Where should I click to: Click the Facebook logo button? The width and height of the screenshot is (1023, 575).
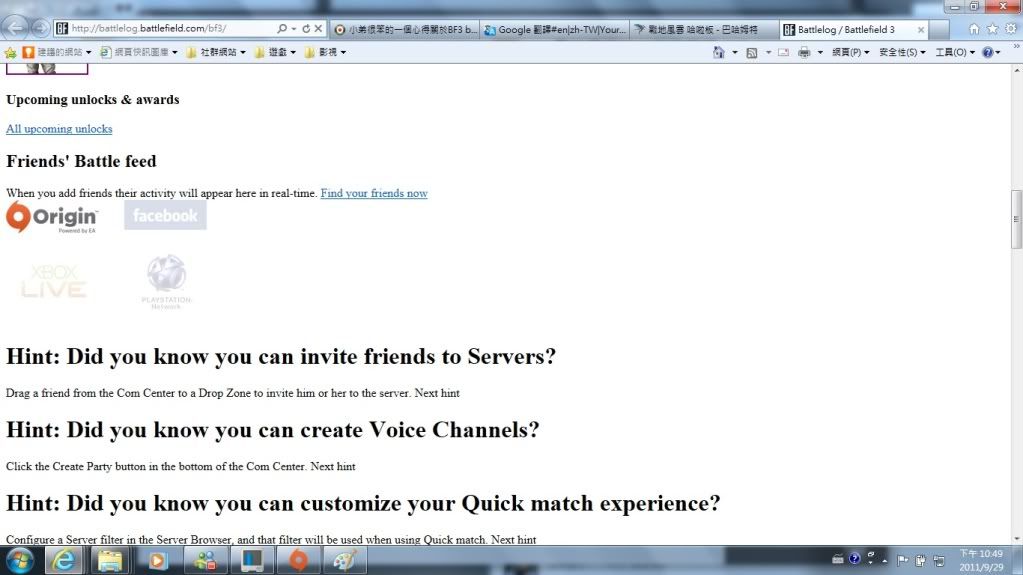coord(165,215)
